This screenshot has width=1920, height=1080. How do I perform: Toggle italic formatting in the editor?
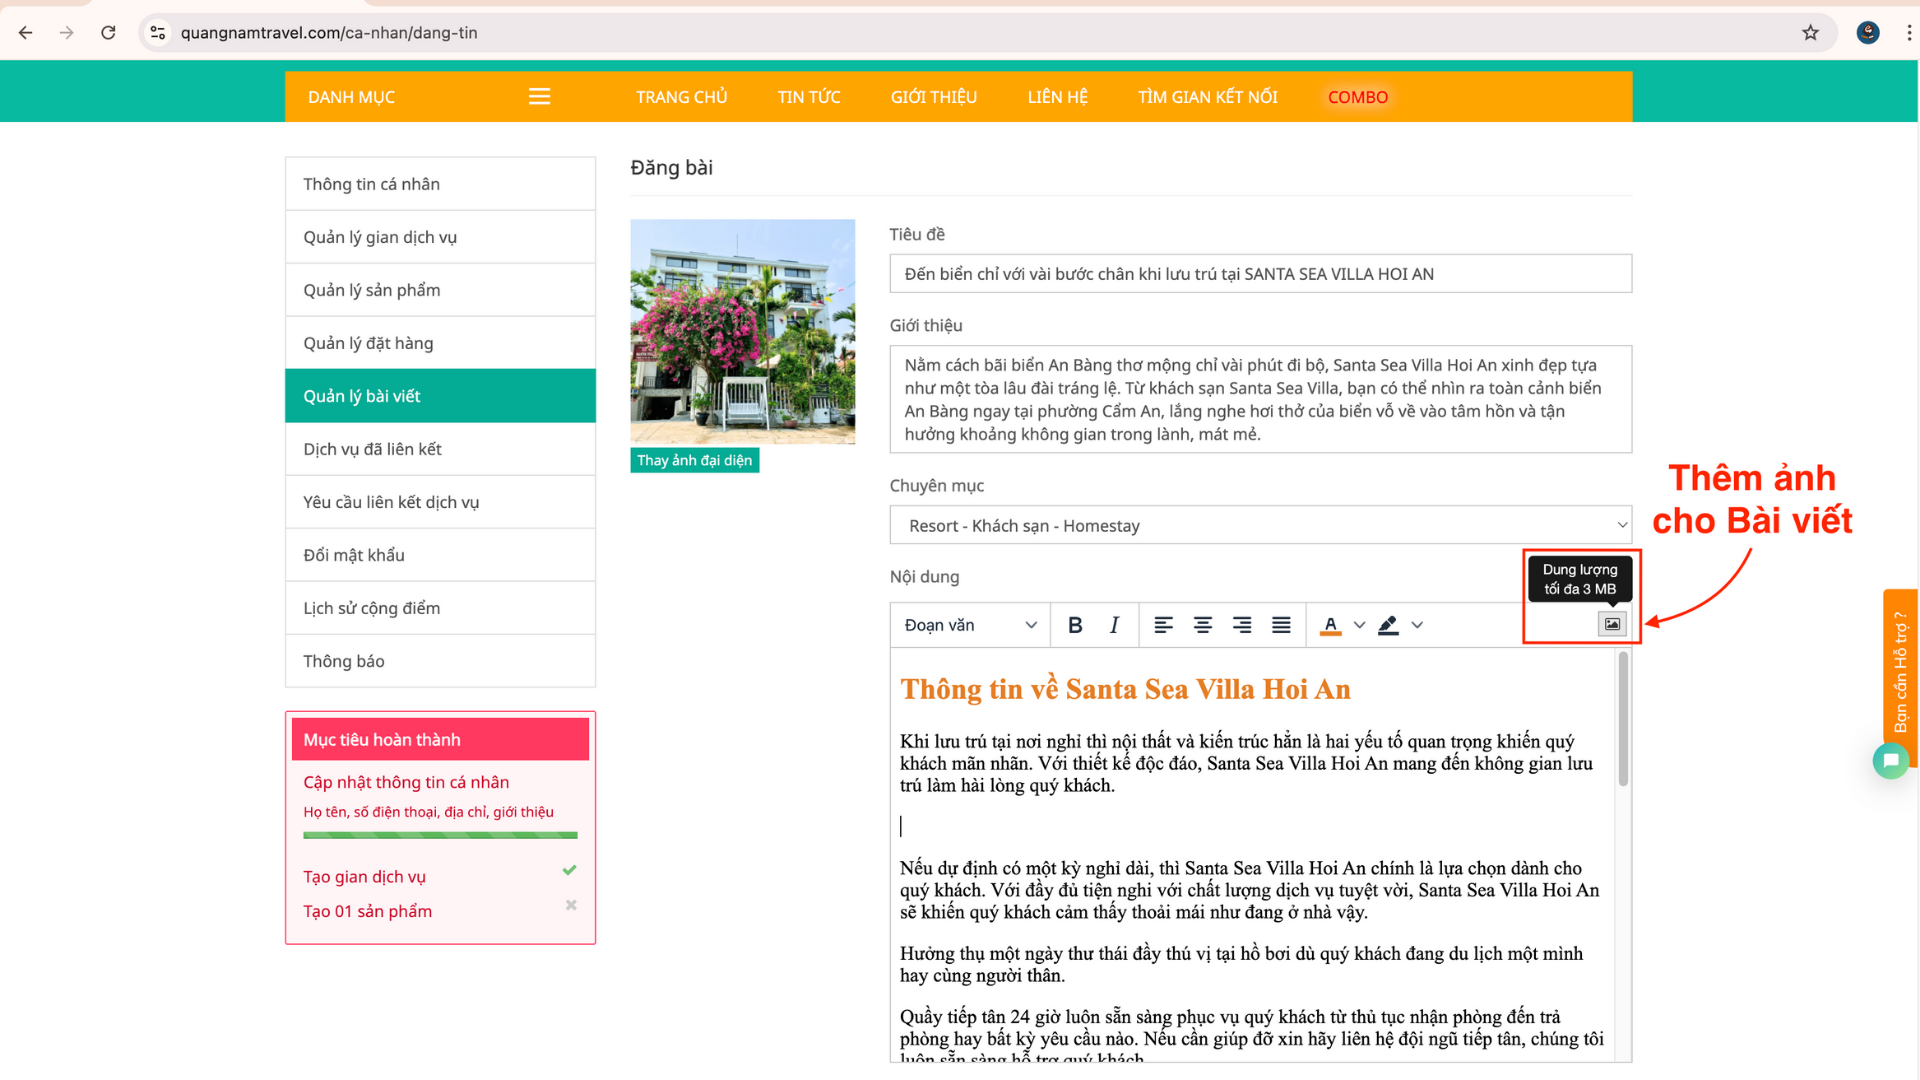pos(1114,625)
